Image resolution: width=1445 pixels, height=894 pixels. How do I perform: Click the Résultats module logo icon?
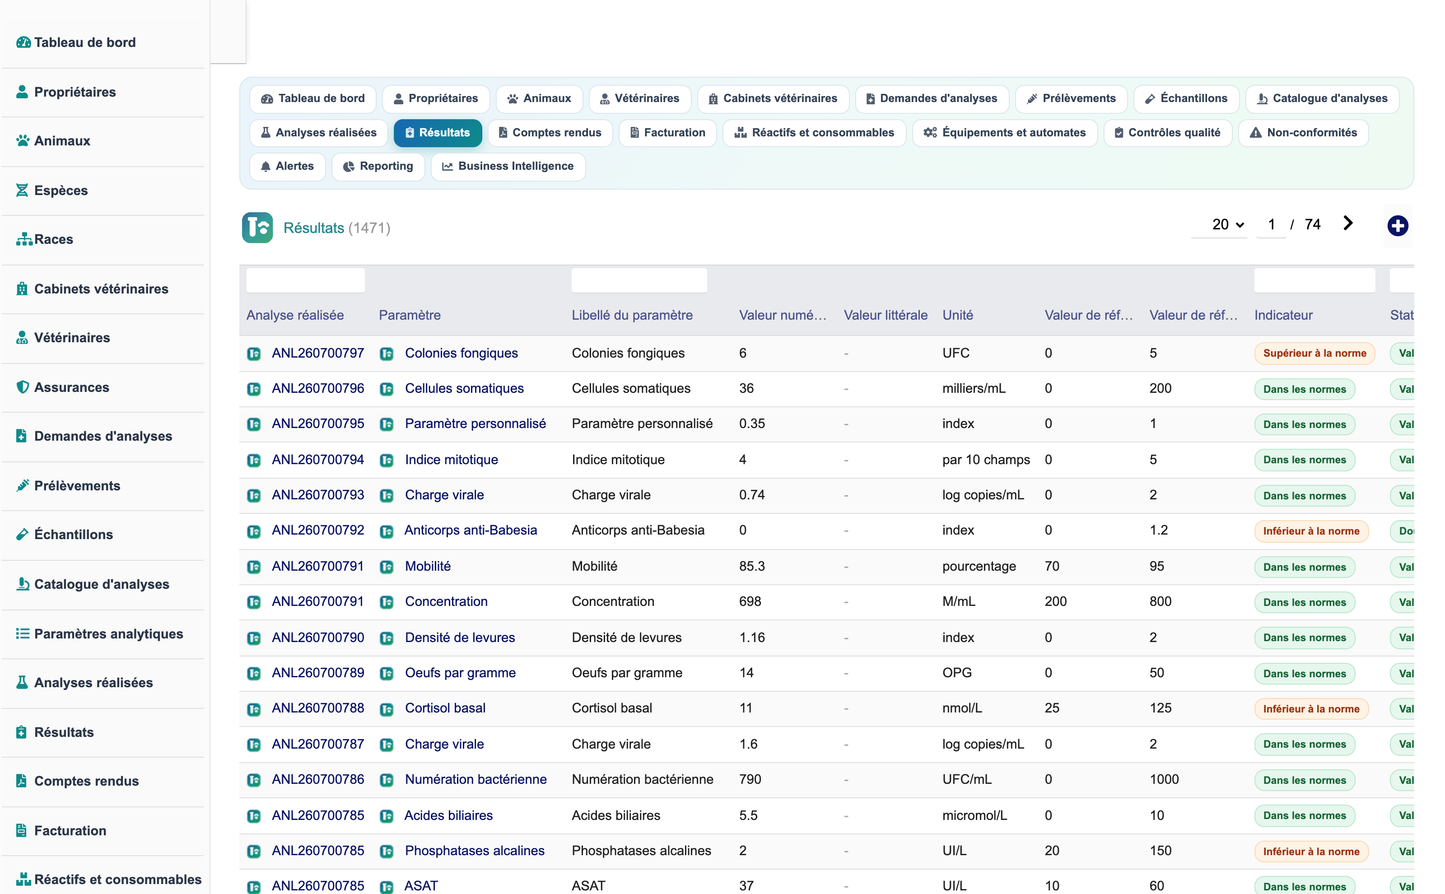257,228
